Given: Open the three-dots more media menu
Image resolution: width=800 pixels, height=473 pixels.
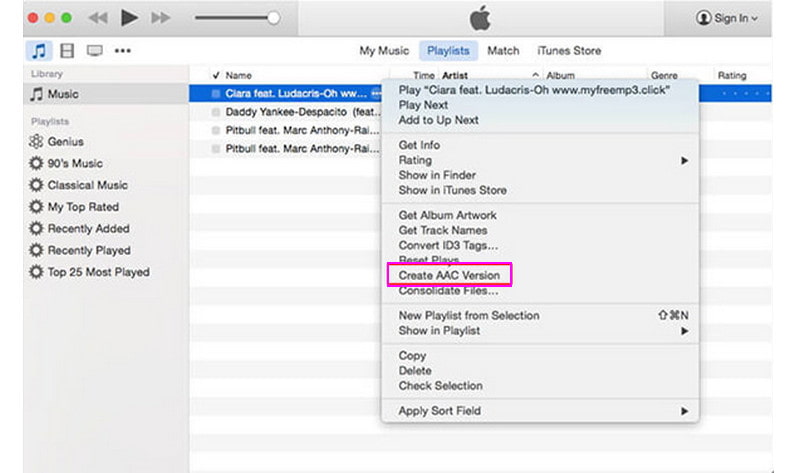Looking at the screenshot, I should 122,51.
